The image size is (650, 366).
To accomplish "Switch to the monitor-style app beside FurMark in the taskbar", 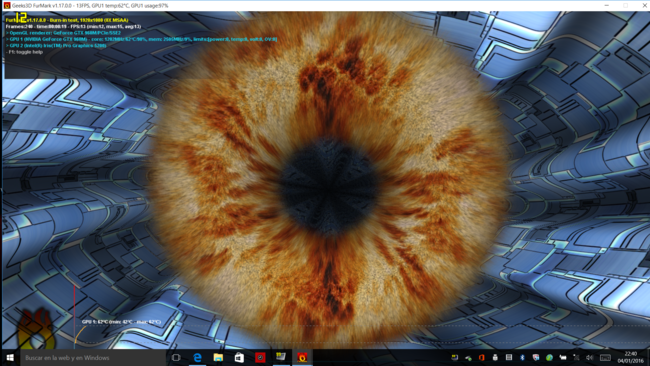I will [281, 356].
